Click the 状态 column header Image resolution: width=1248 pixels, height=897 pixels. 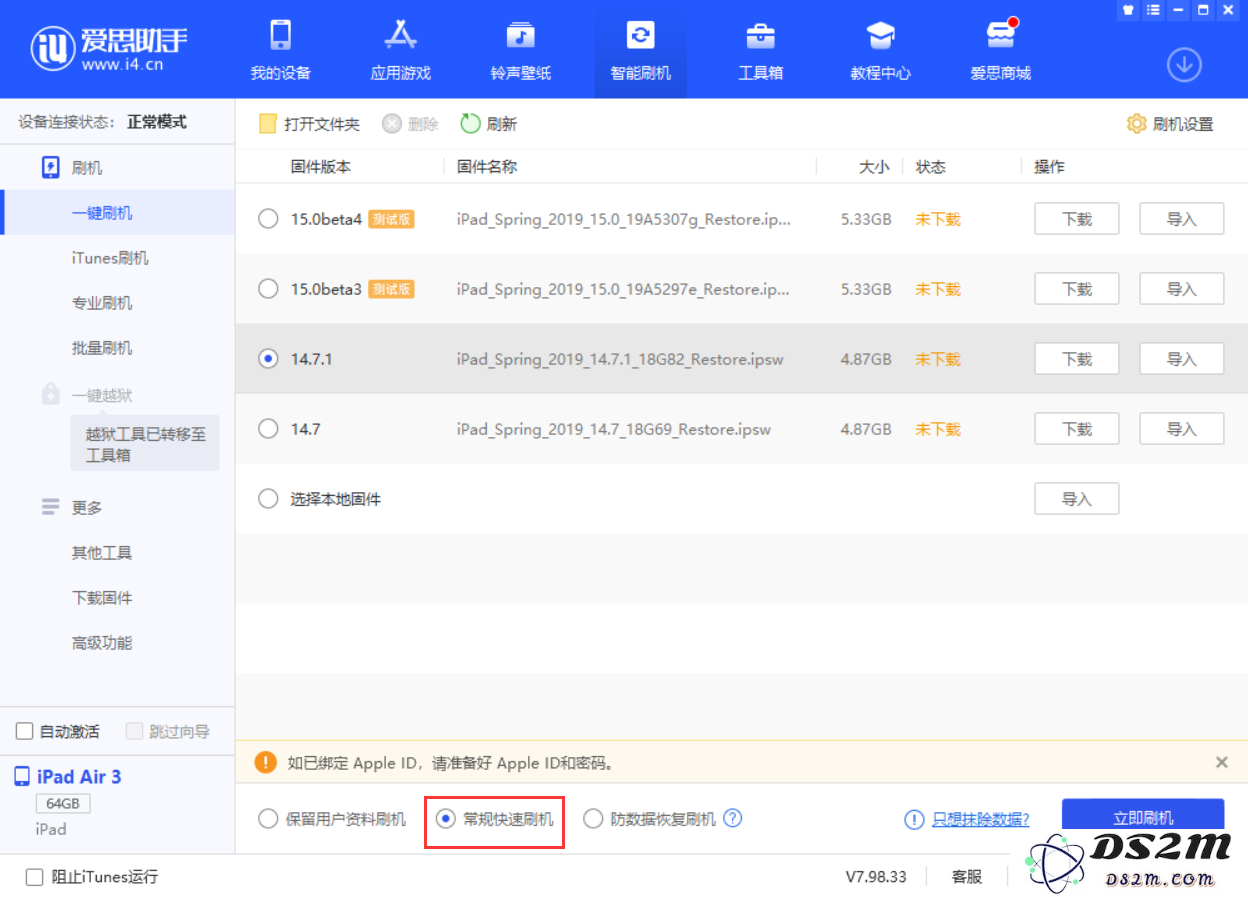click(x=931, y=167)
